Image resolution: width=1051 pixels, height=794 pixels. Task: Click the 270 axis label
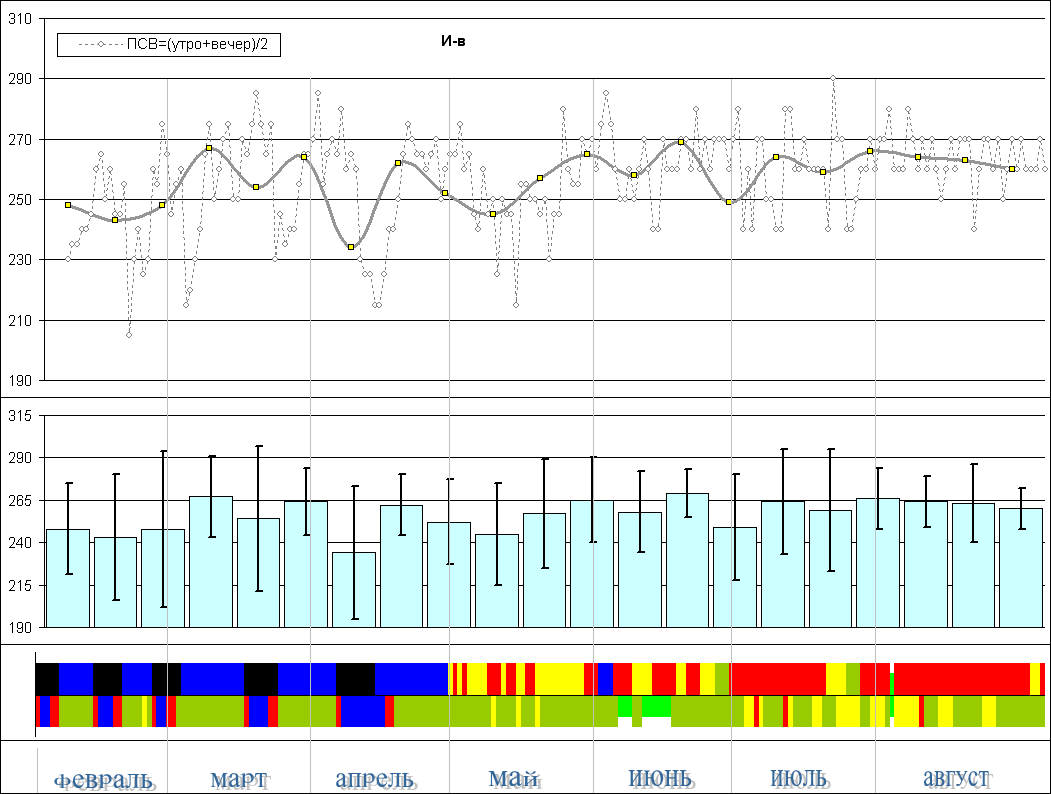point(20,140)
